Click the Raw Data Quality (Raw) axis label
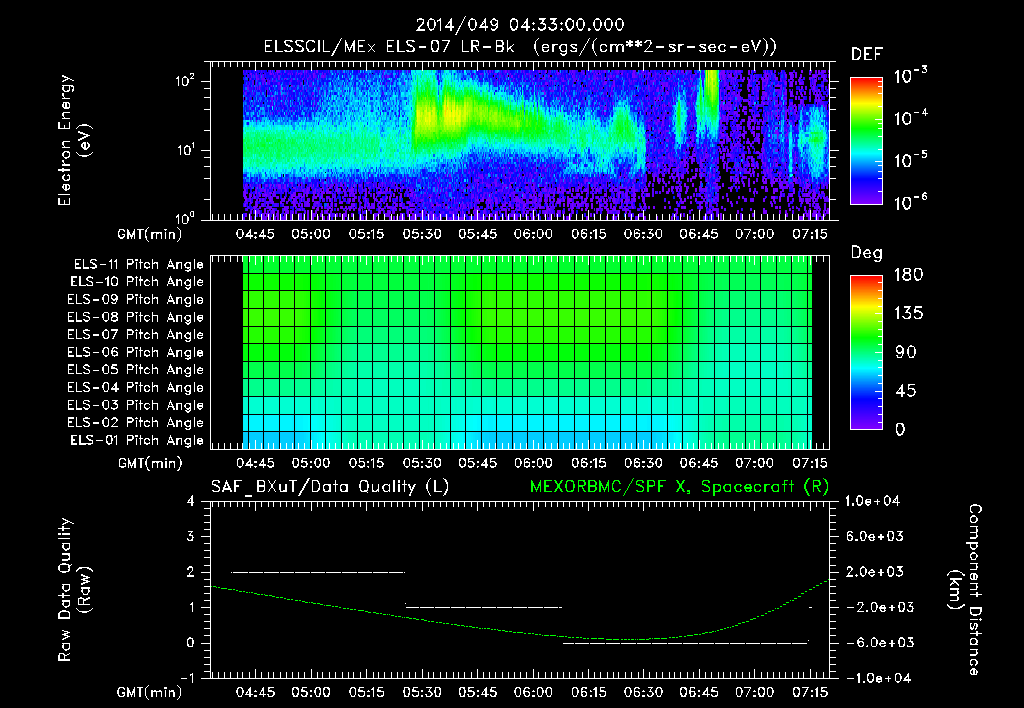 (74, 590)
